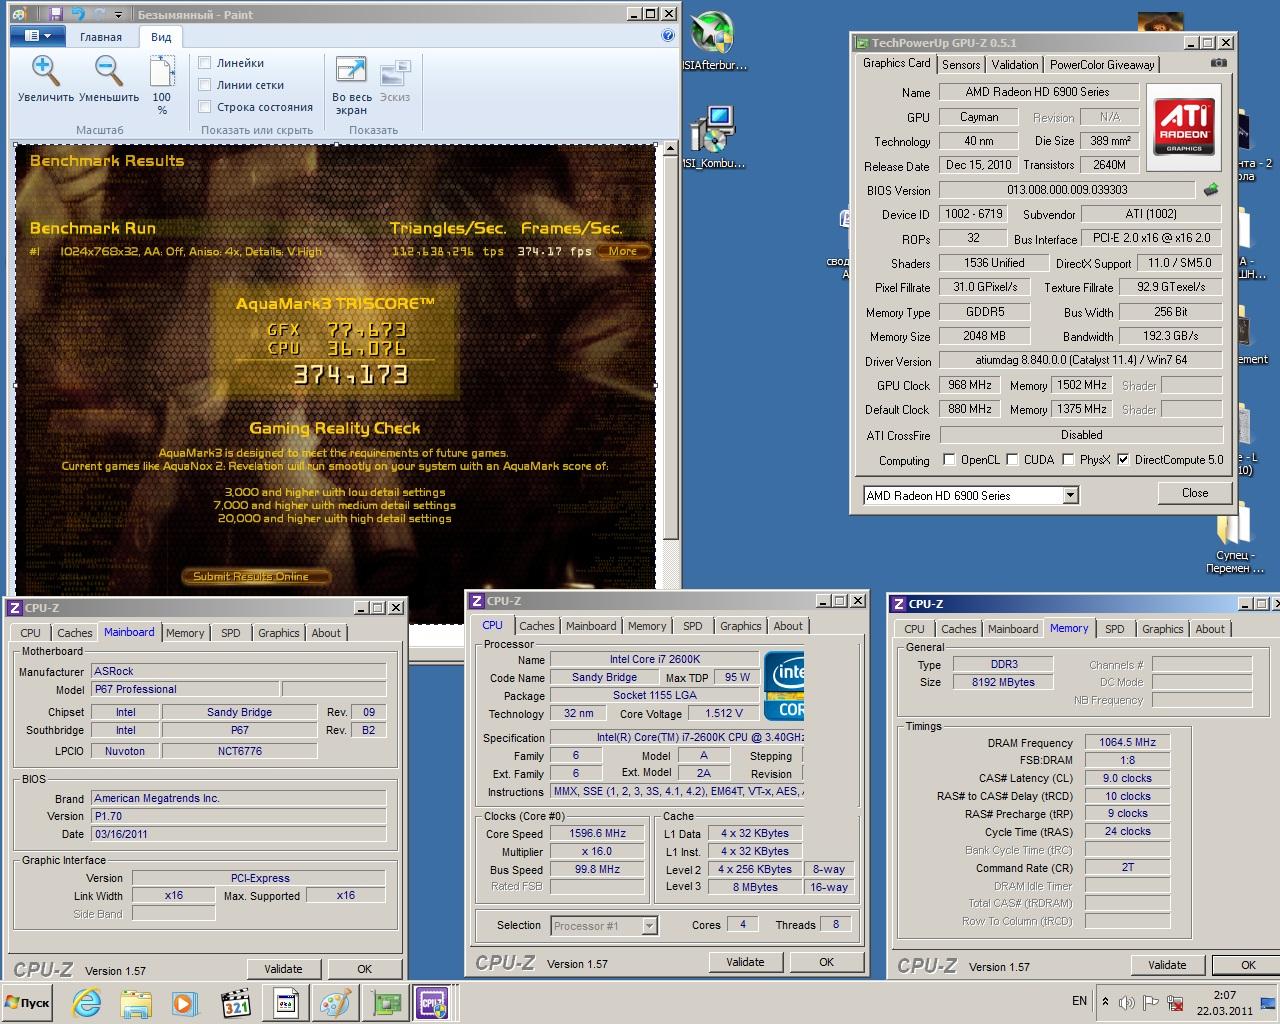
Task: Enable the Линии сетки checkbox
Action: pos(205,85)
